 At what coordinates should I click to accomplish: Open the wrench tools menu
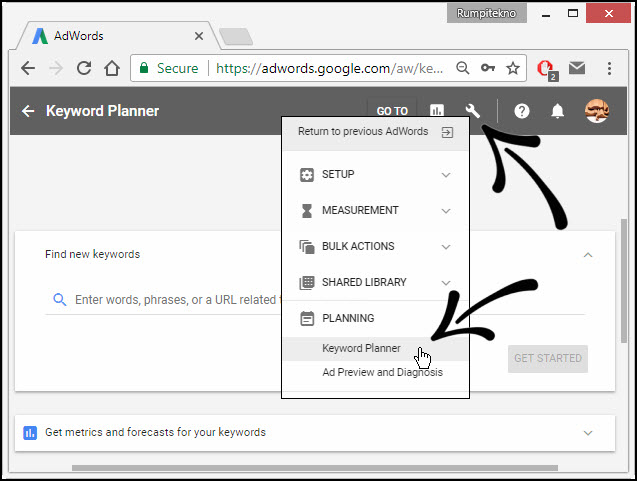(x=472, y=110)
